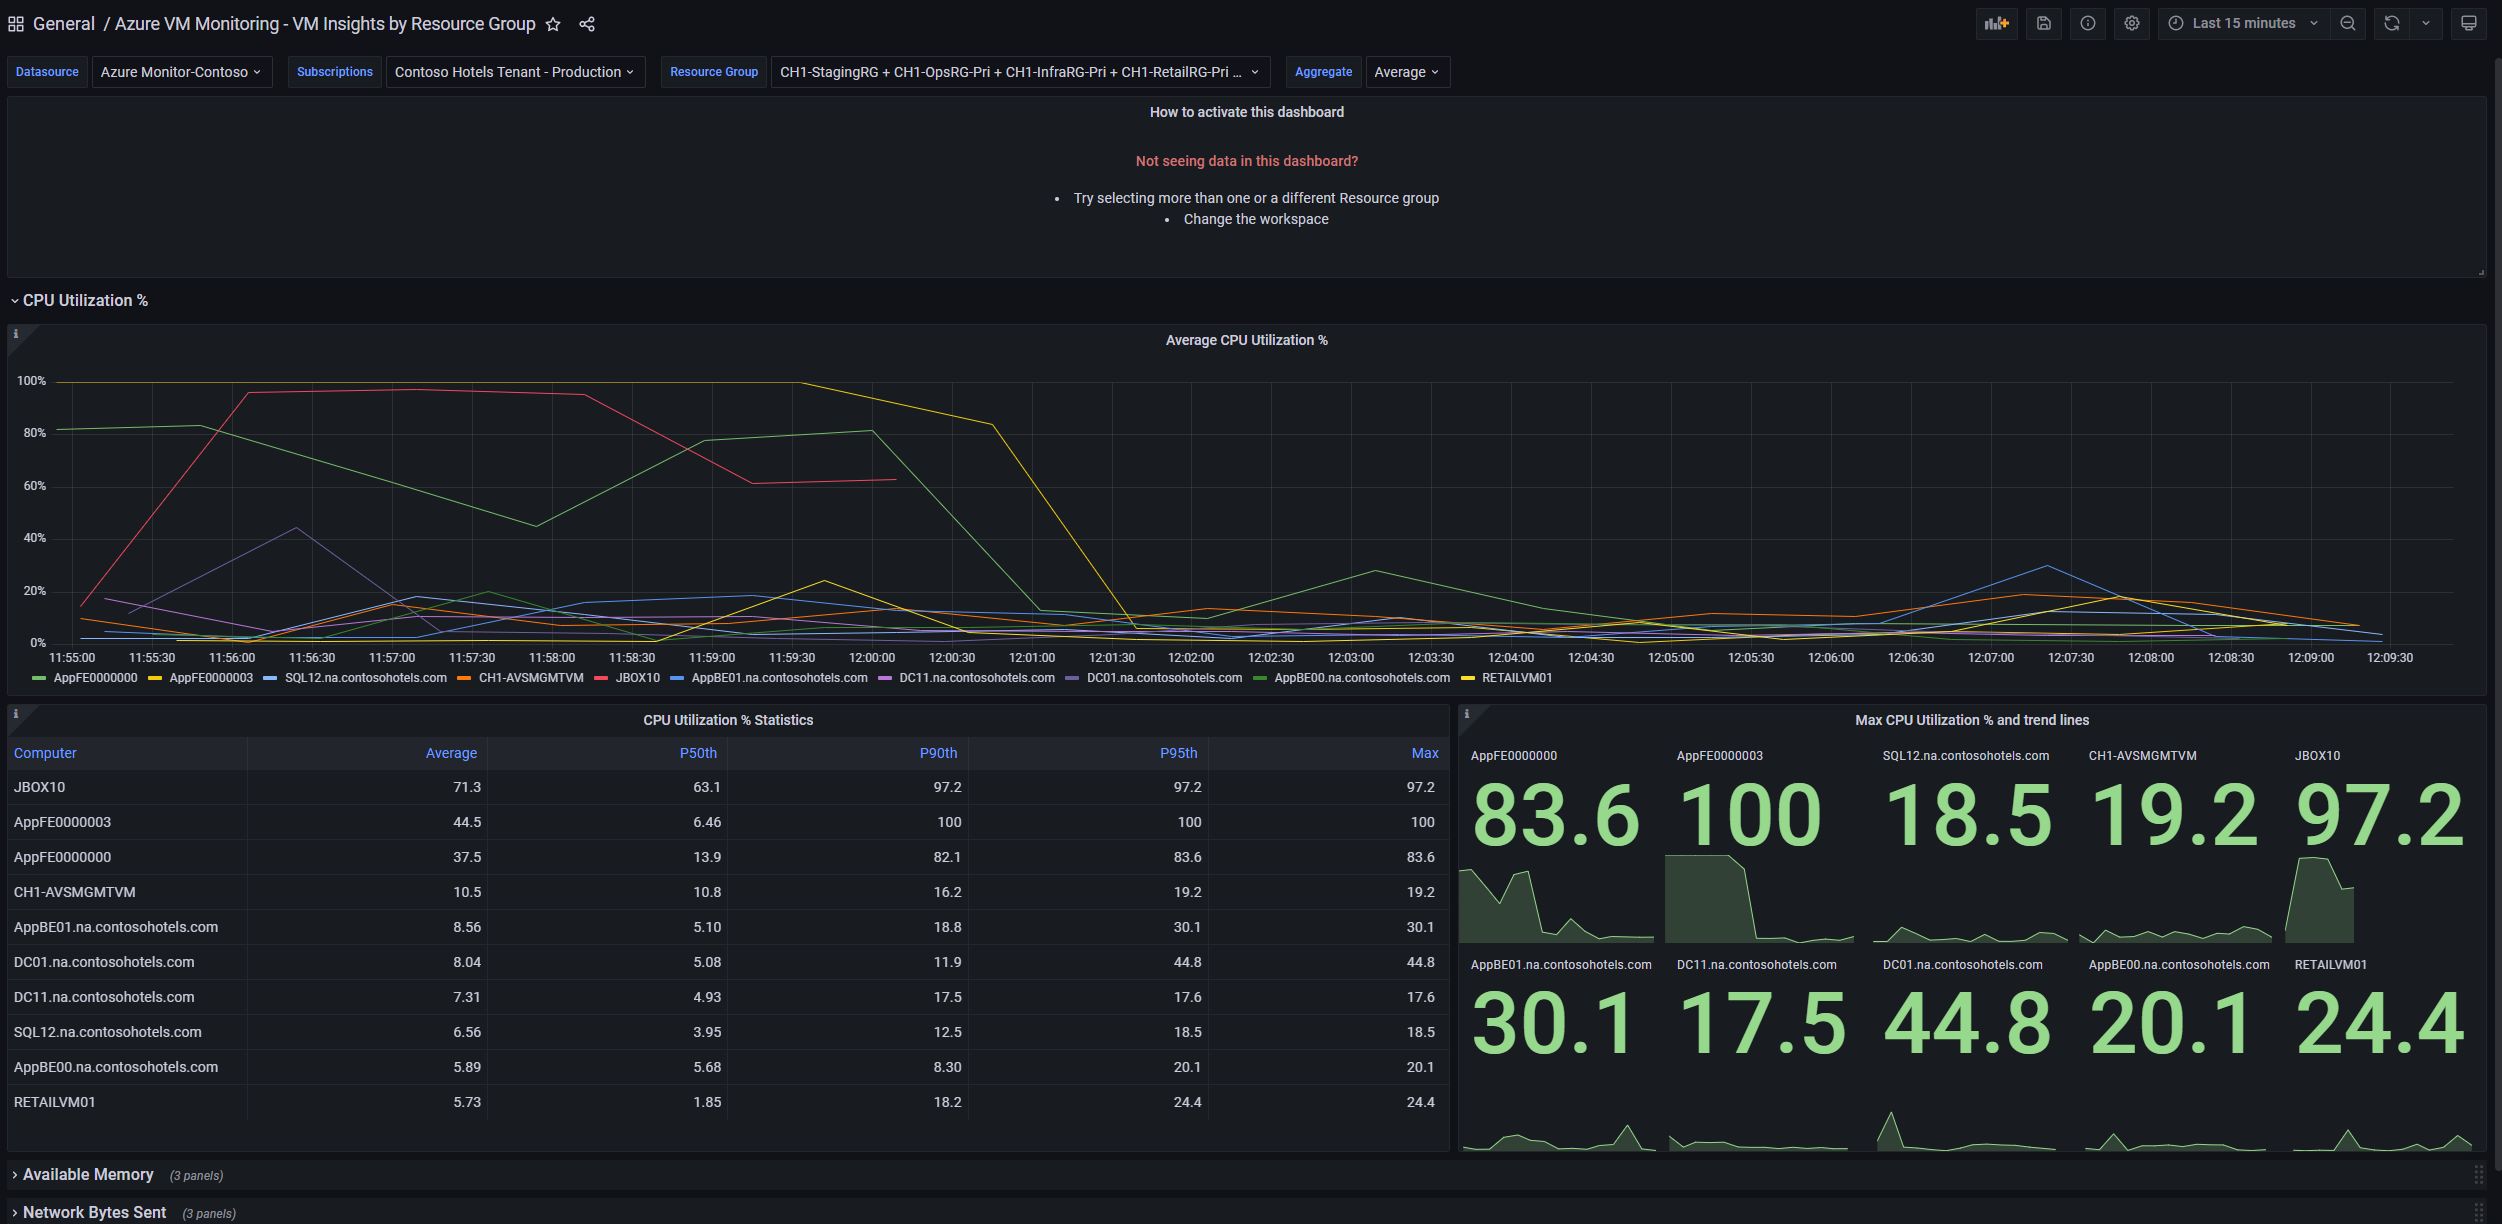Click the AppFE0000003 legend color swatch
This screenshot has width=2502, height=1224.
tap(155, 678)
